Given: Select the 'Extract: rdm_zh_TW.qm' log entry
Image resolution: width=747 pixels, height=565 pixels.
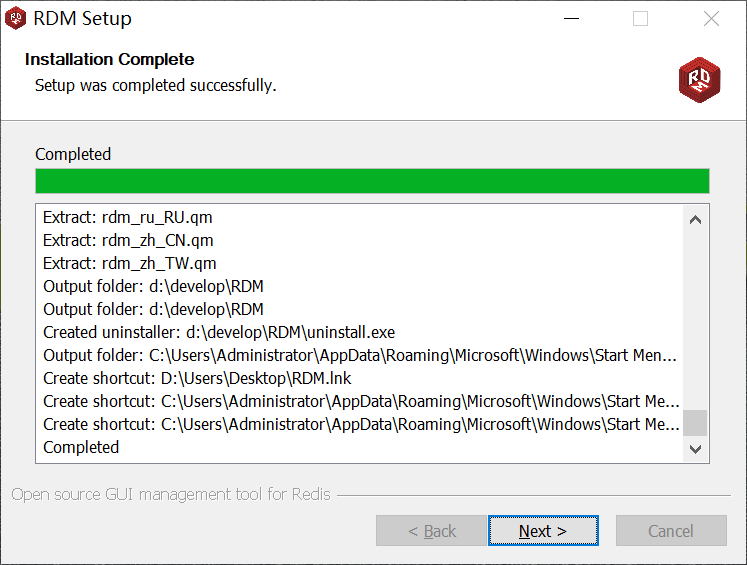Looking at the screenshot, I should pyautogui.click(x=130, y=263).
